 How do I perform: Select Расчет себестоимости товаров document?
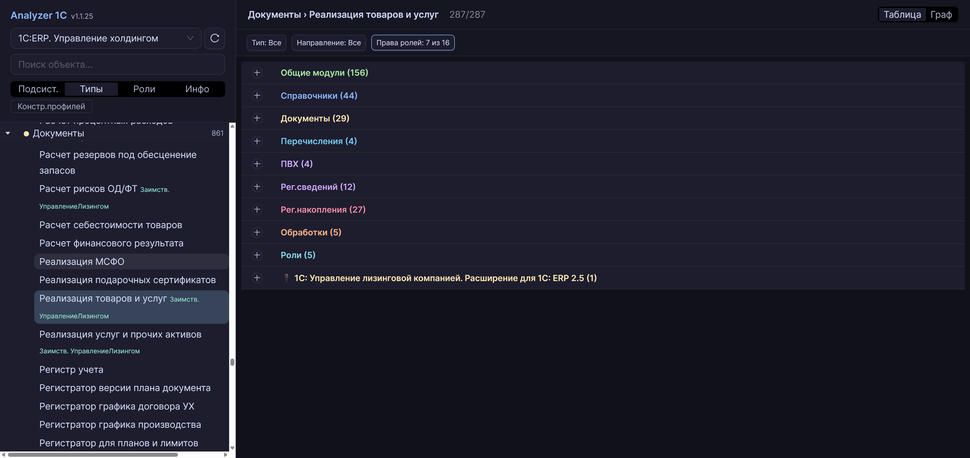coord(131,225)
